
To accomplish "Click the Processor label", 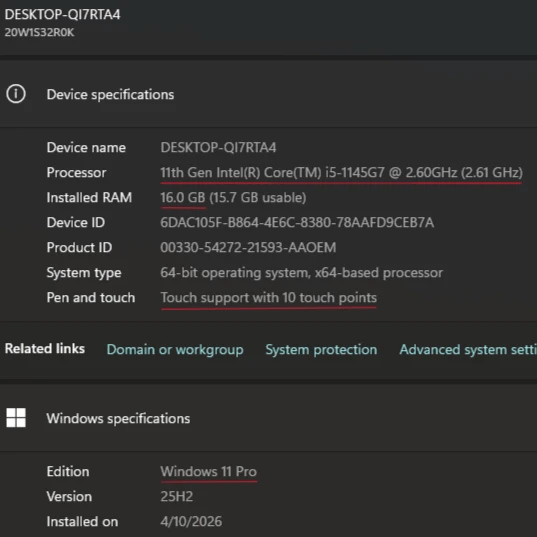I will [76, 172].
